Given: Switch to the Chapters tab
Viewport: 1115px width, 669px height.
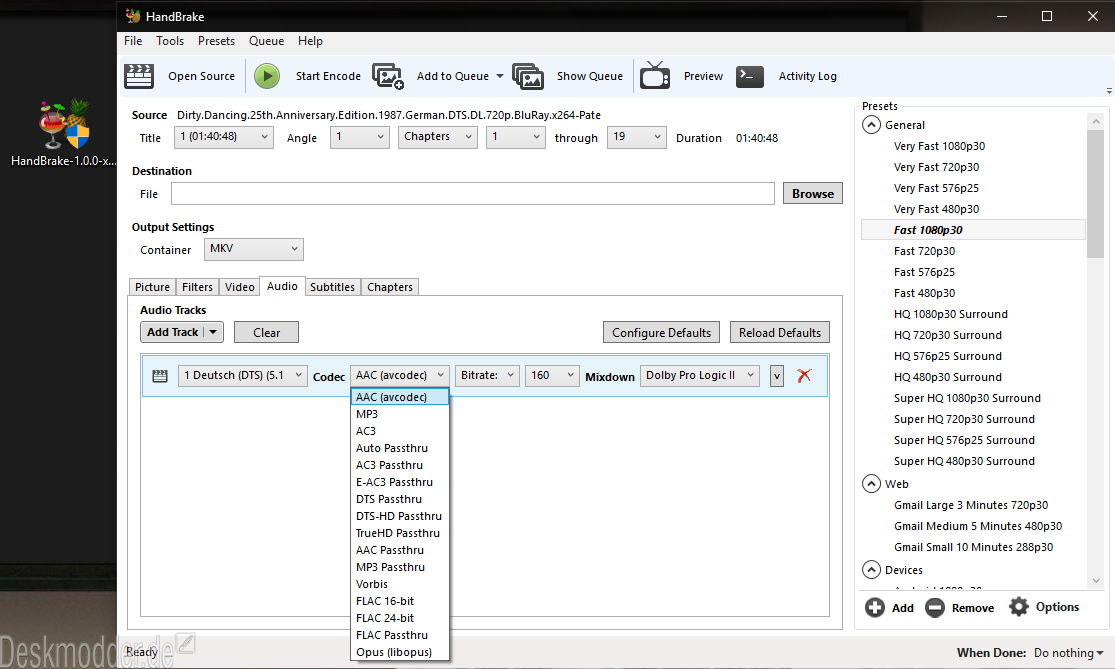Looking at the screenshot, I should tap(390, 287).
